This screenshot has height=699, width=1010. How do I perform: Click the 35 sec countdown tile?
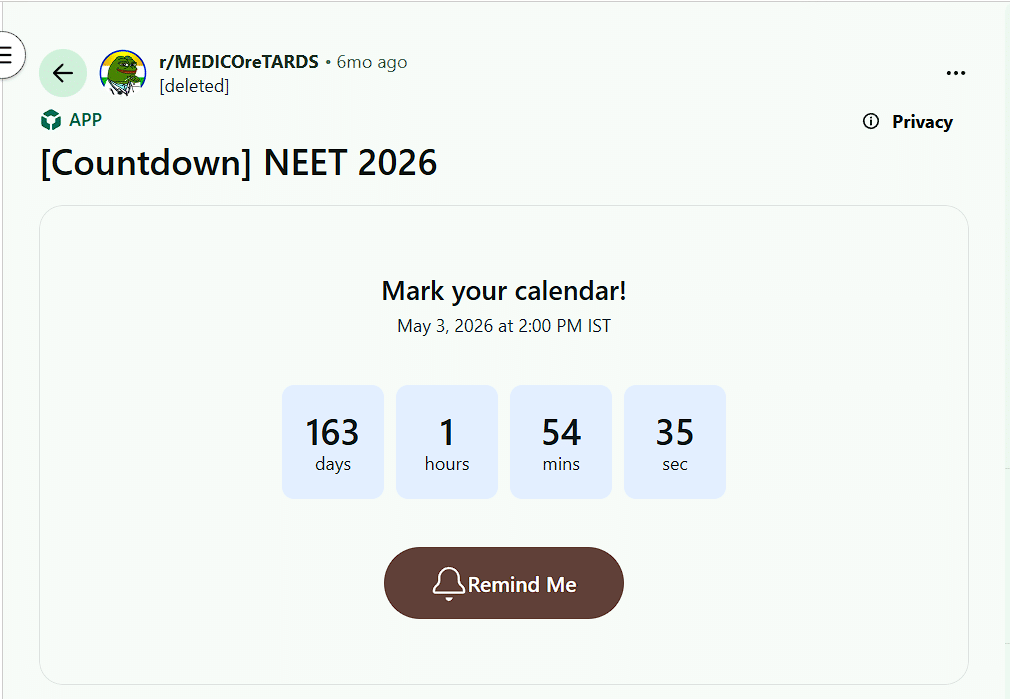pyautogui.click(x=674, y=441)
